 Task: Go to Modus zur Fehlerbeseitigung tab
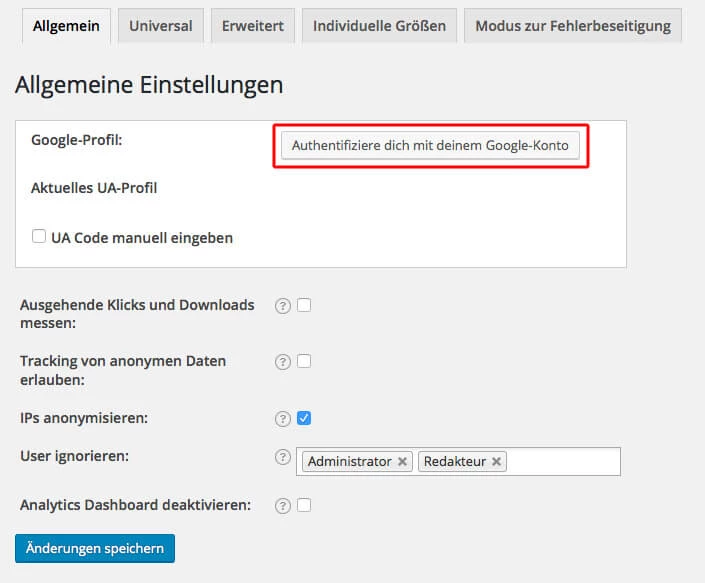[x=573, y=26]
